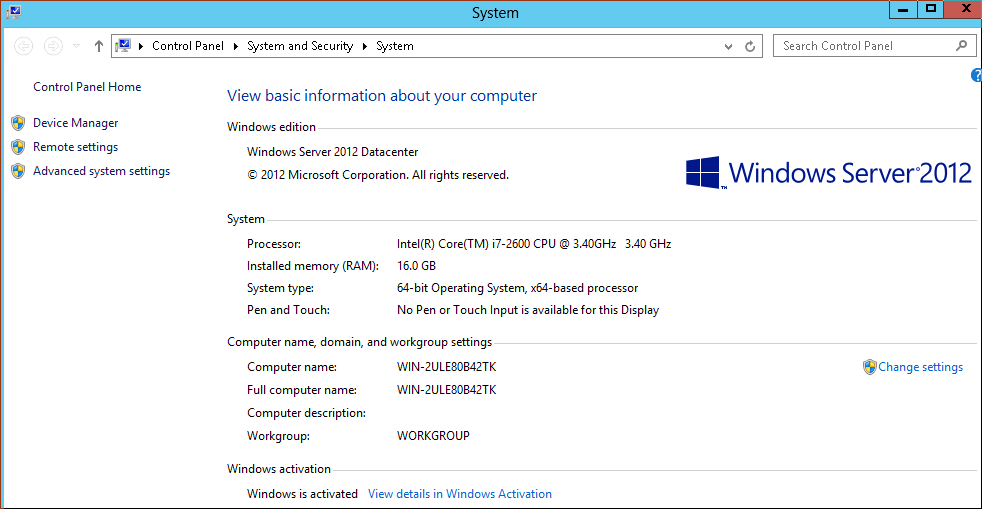Refresh the System page
The width and height of the screenshot is (982, 509).
[x=750, y=46]
